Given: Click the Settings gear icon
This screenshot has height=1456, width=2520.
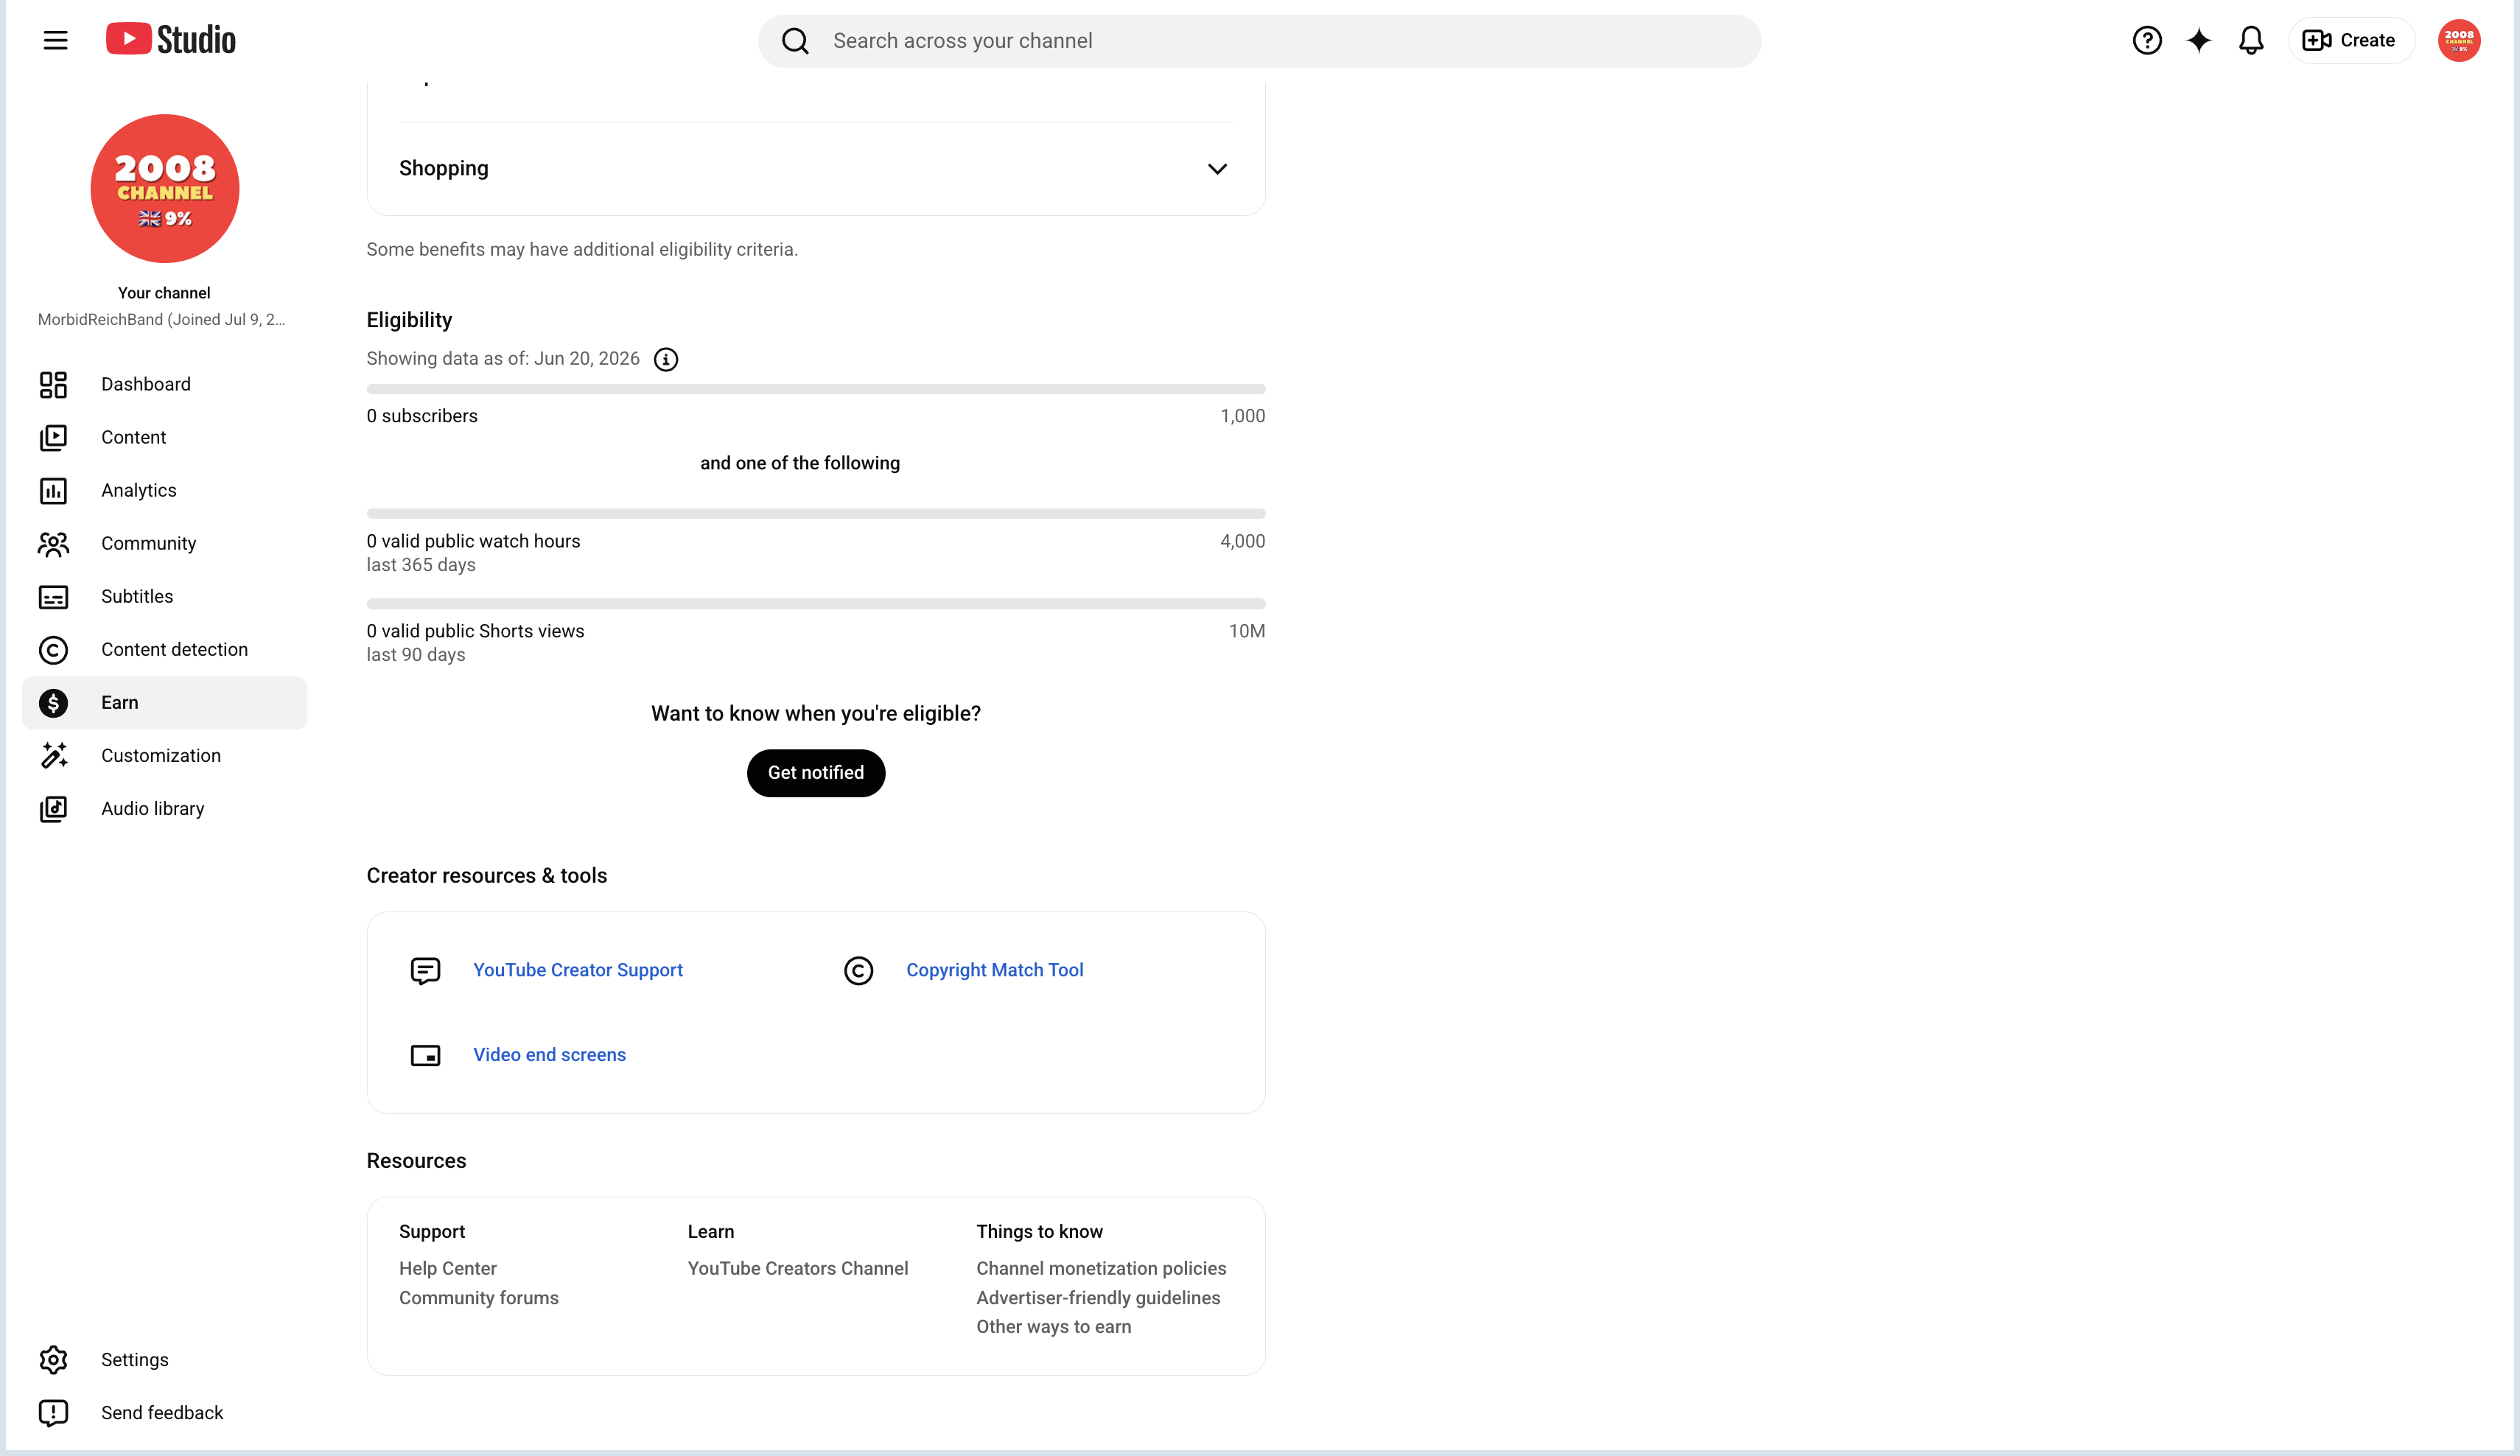Looking at the screenshot, I should (53, 1360).
